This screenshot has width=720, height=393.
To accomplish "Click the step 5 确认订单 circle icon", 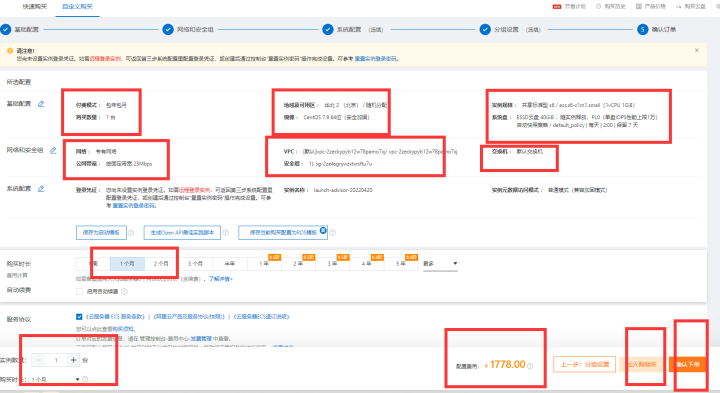I will (x=642, y=29).
